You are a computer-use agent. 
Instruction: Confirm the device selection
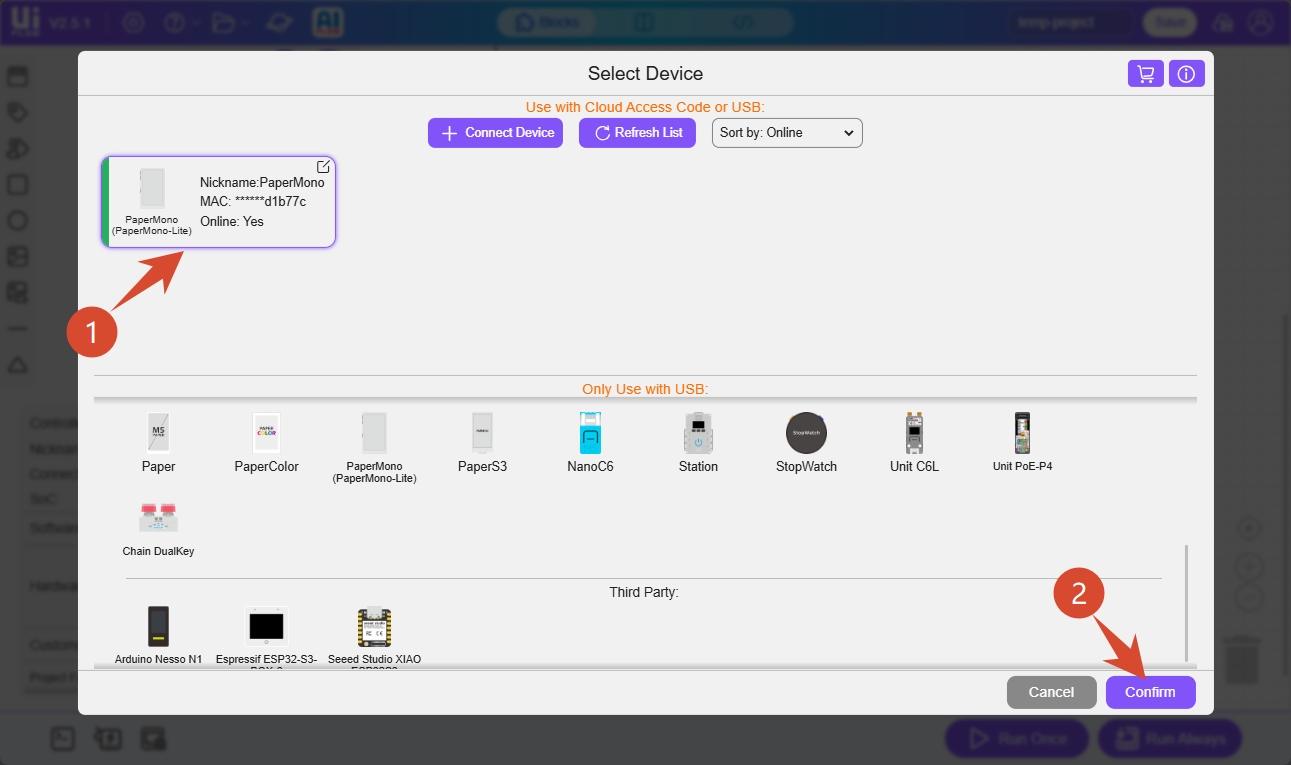[1150, 692]
